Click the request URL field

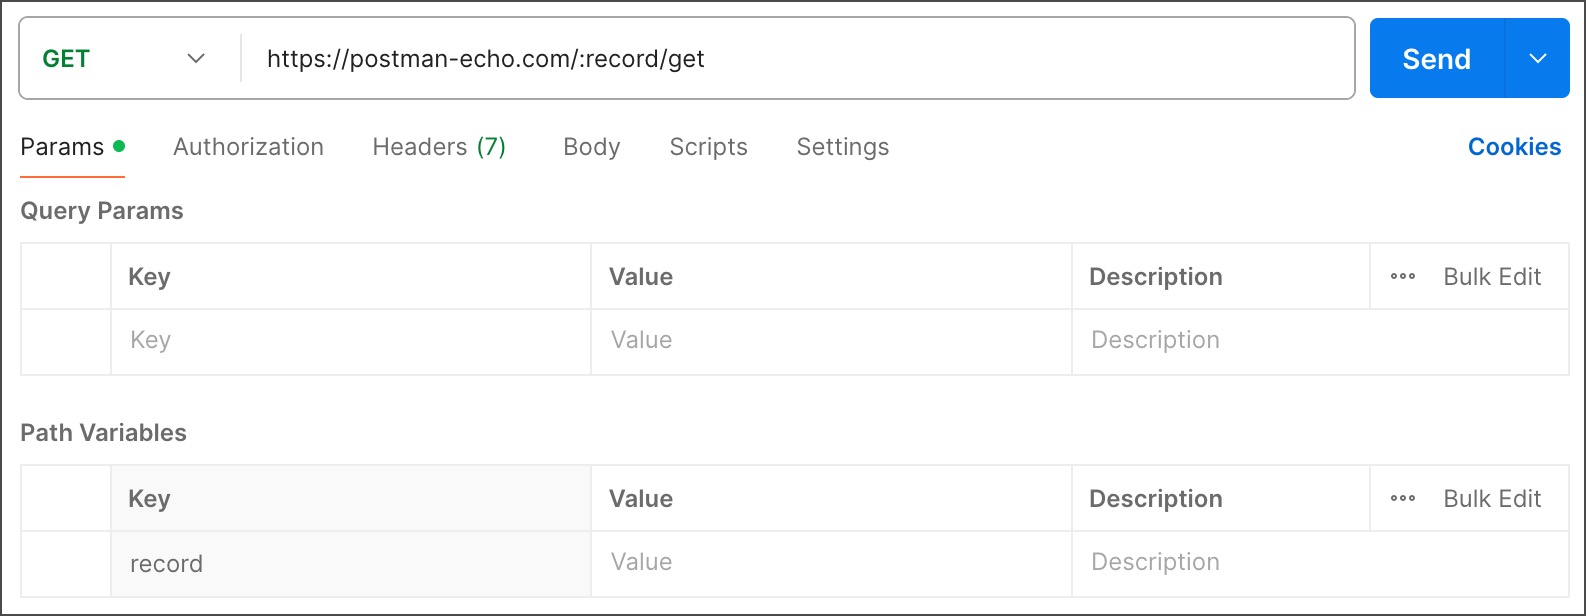click(x=800, y=59)
